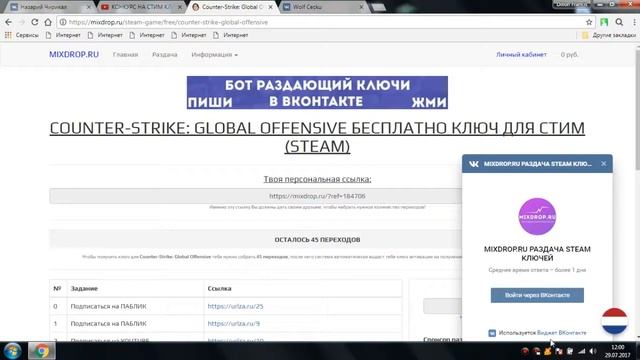Click the purple MIXDROP.RU avatar

537,216
